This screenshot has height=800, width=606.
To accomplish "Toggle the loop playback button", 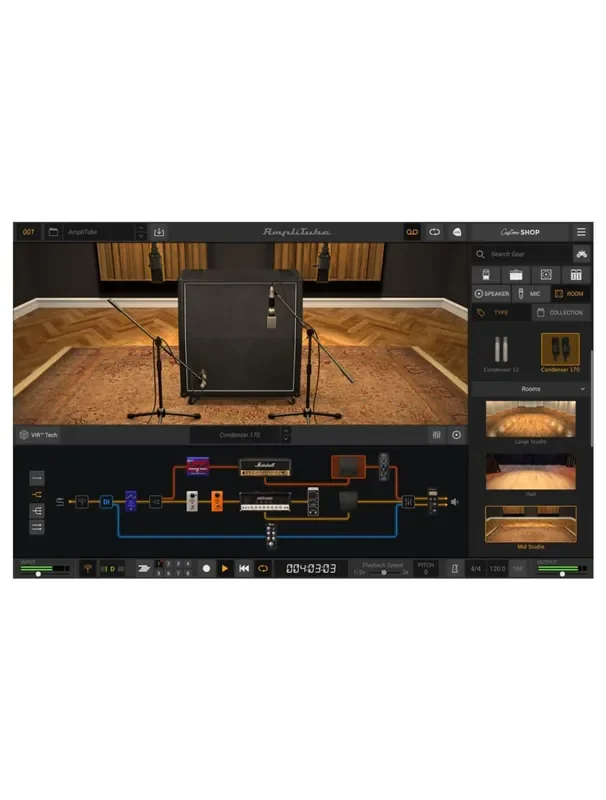I will 263,568.
